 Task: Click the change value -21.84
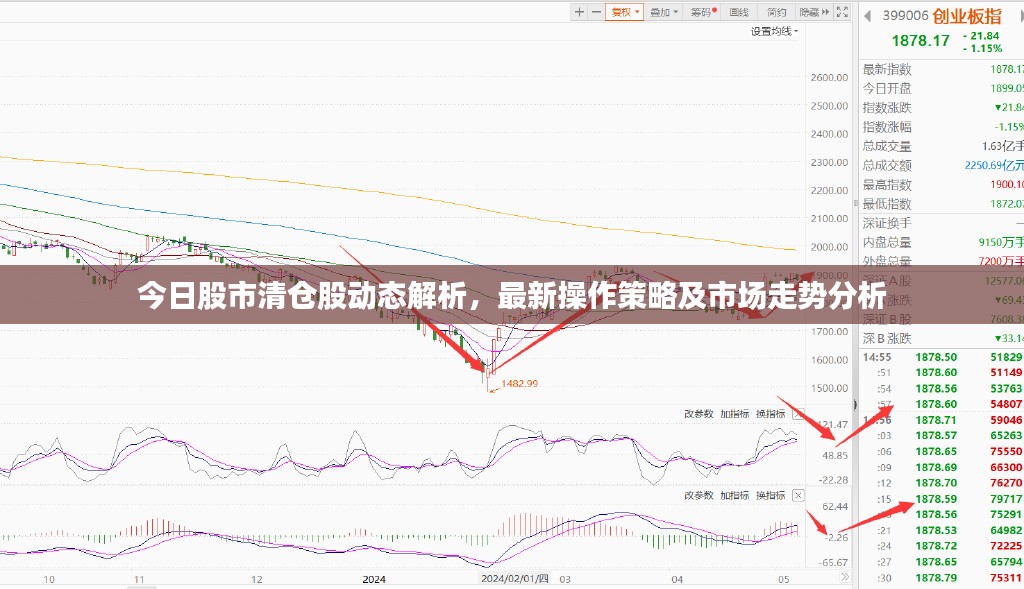(x=982, y=36)
